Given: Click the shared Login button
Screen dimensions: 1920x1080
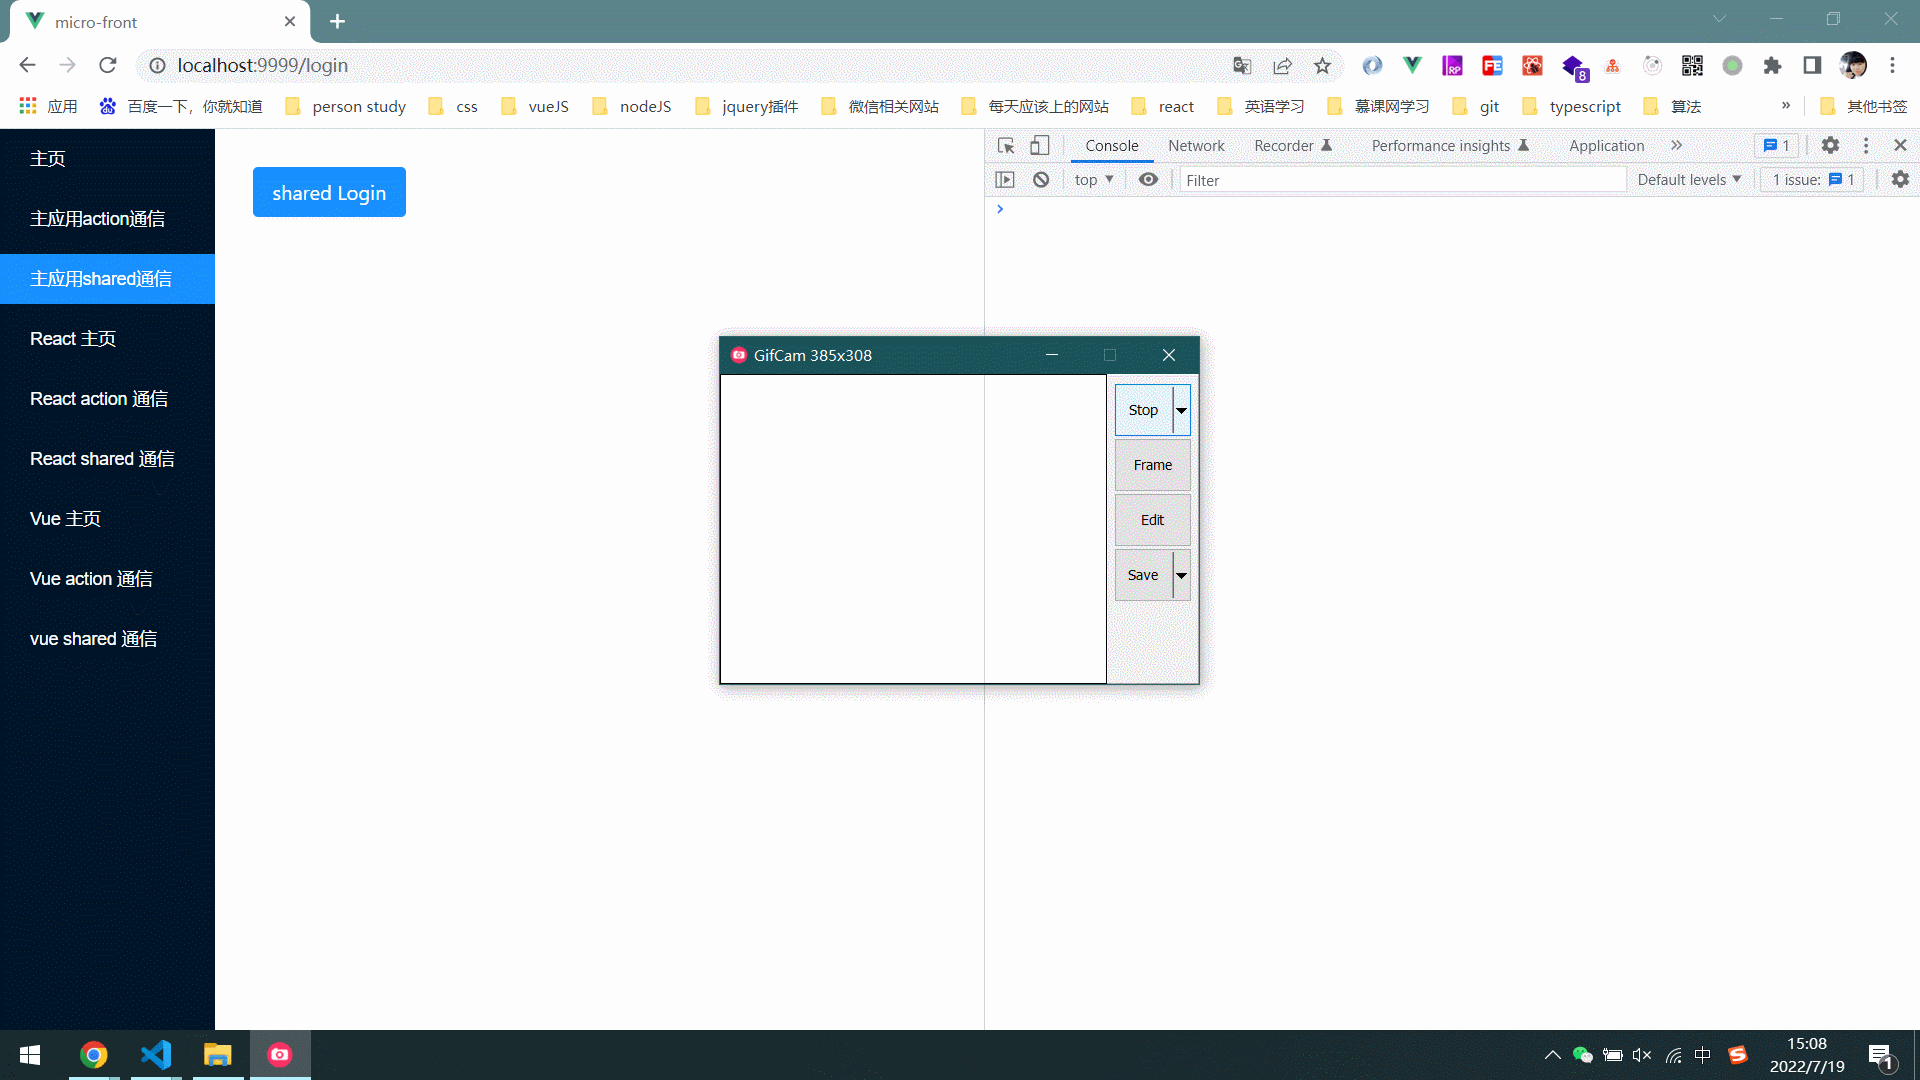Looking at the screenshot, I should point(329,192).
